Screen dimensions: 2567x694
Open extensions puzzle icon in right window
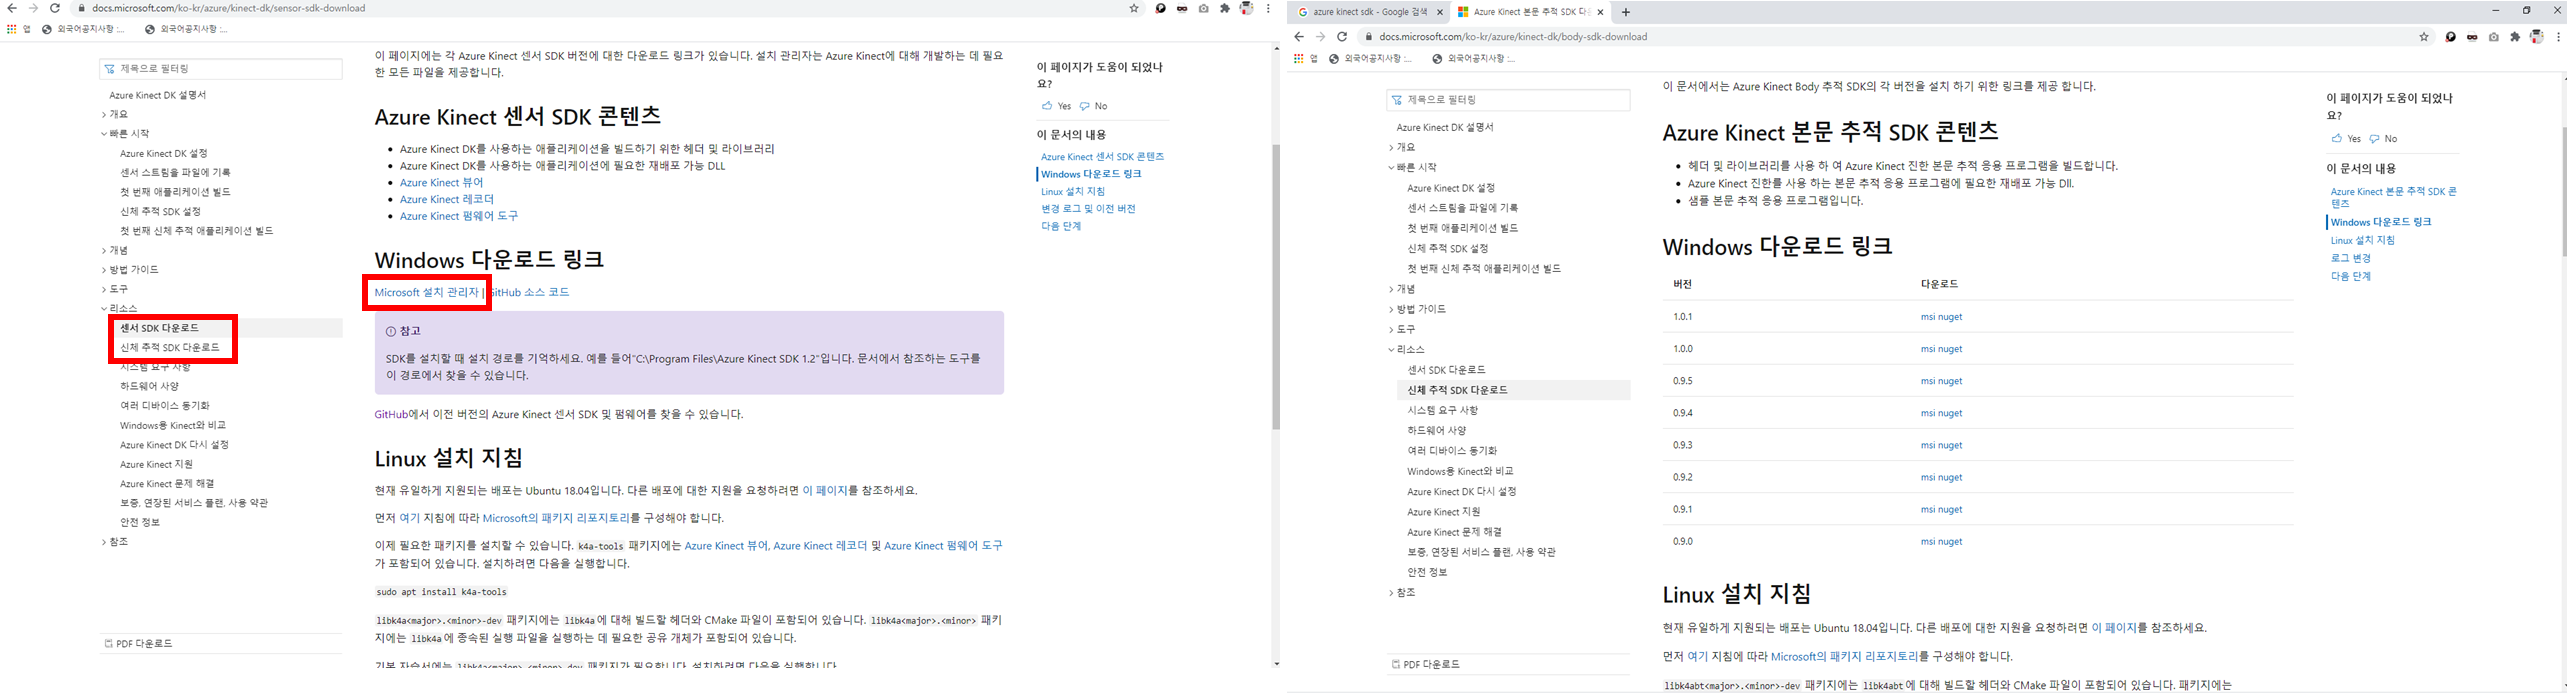pos(2515,37)
